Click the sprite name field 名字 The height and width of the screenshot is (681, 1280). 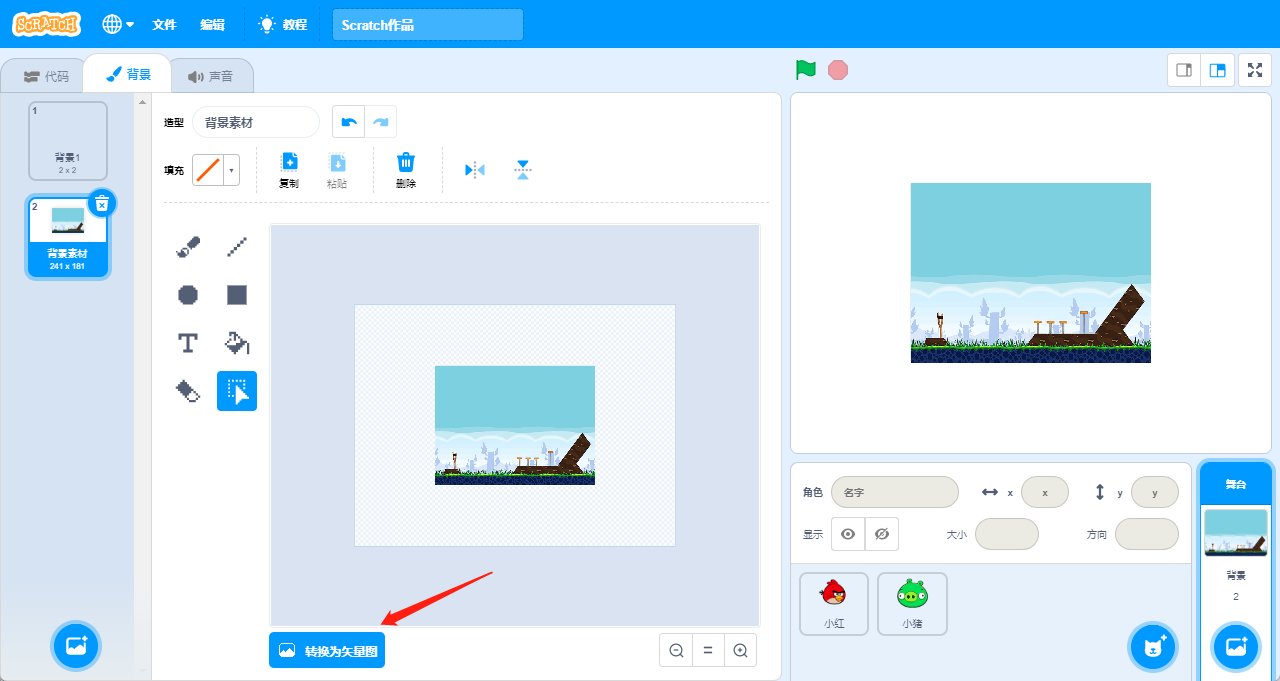tap(895, 492)
